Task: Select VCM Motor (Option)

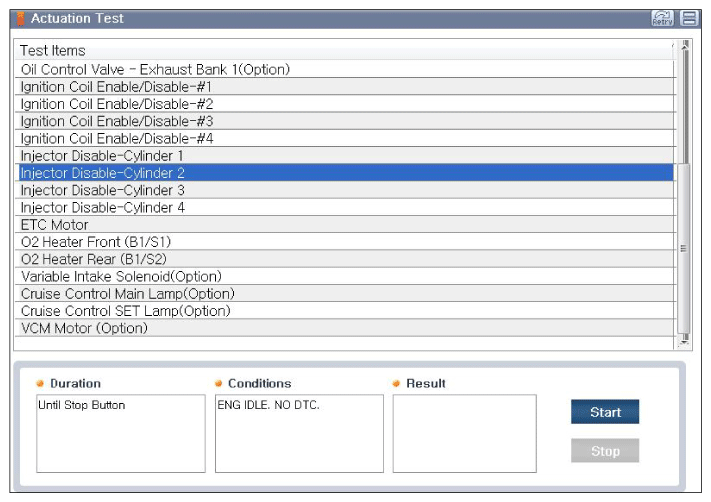Action: (x=345, y=328)
